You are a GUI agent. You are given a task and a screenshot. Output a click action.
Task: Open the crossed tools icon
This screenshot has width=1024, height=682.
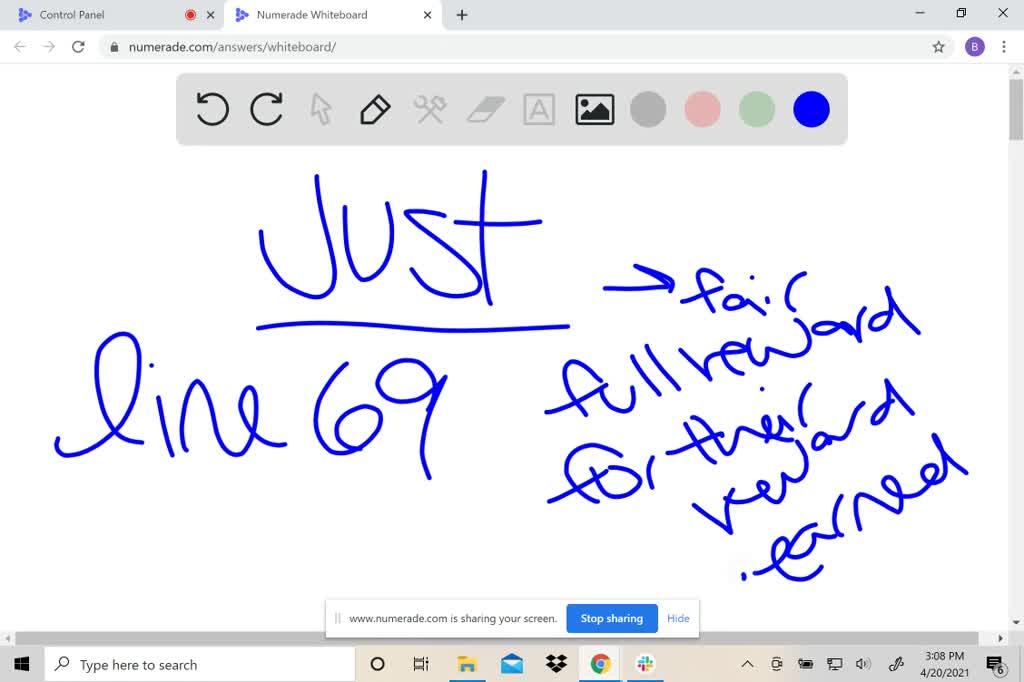point(430,109)
